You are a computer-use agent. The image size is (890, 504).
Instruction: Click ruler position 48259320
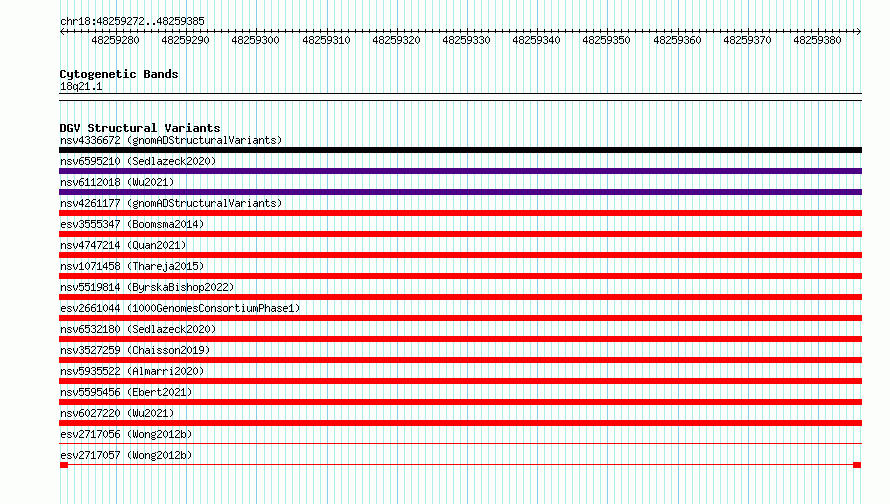coord(396,40)
